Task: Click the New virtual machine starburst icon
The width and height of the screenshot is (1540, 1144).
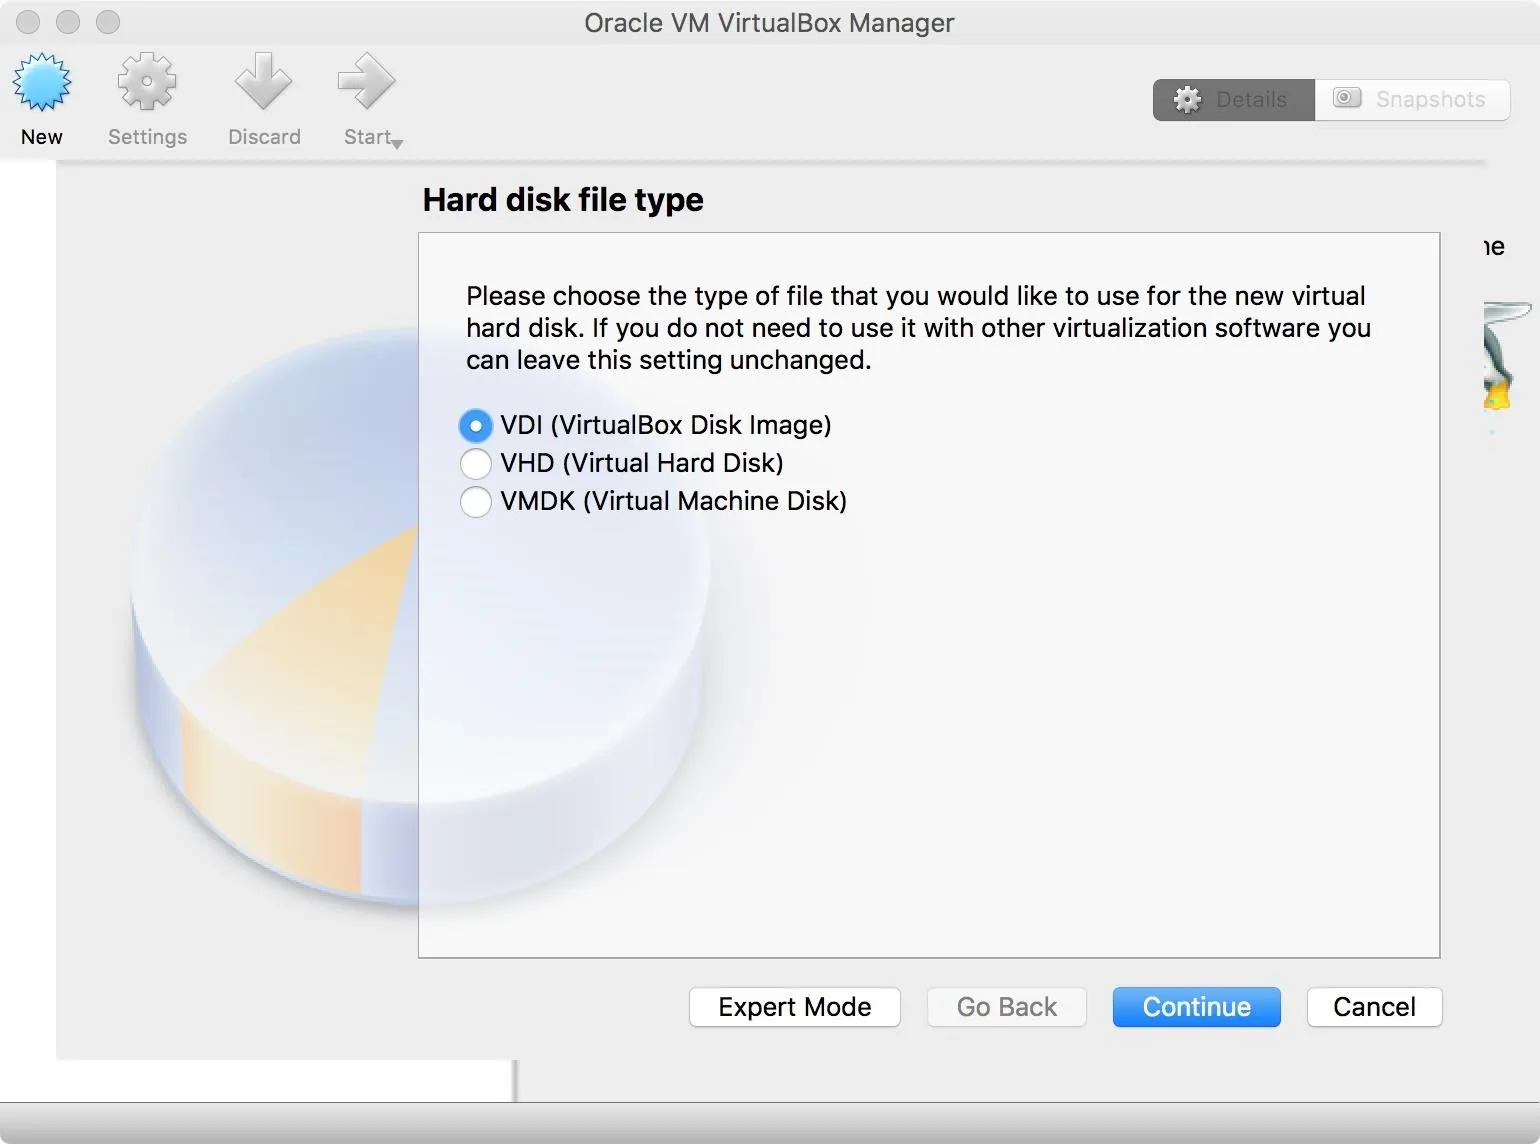Action: coord(42,82)
